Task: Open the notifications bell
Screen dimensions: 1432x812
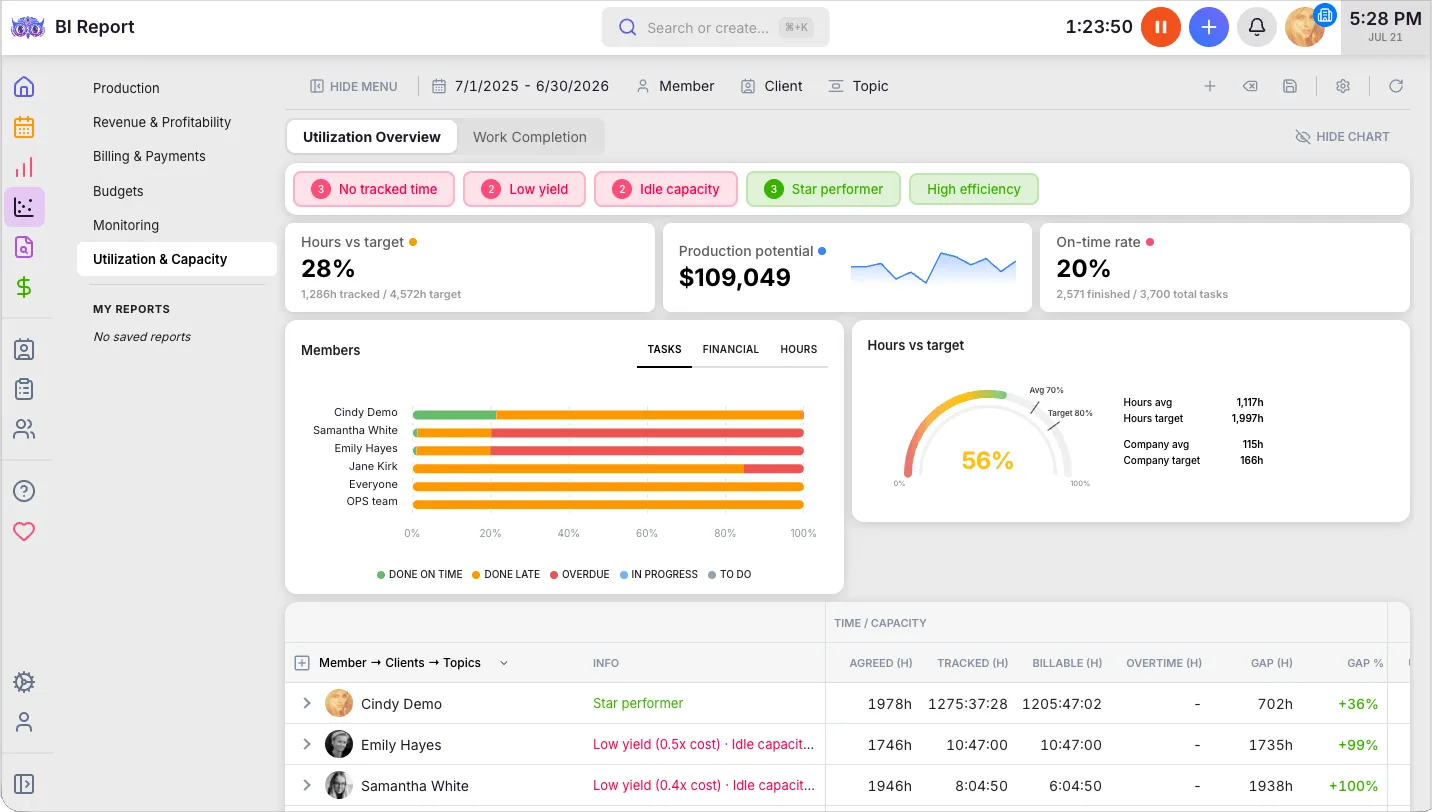Action: coord(1257,27)
